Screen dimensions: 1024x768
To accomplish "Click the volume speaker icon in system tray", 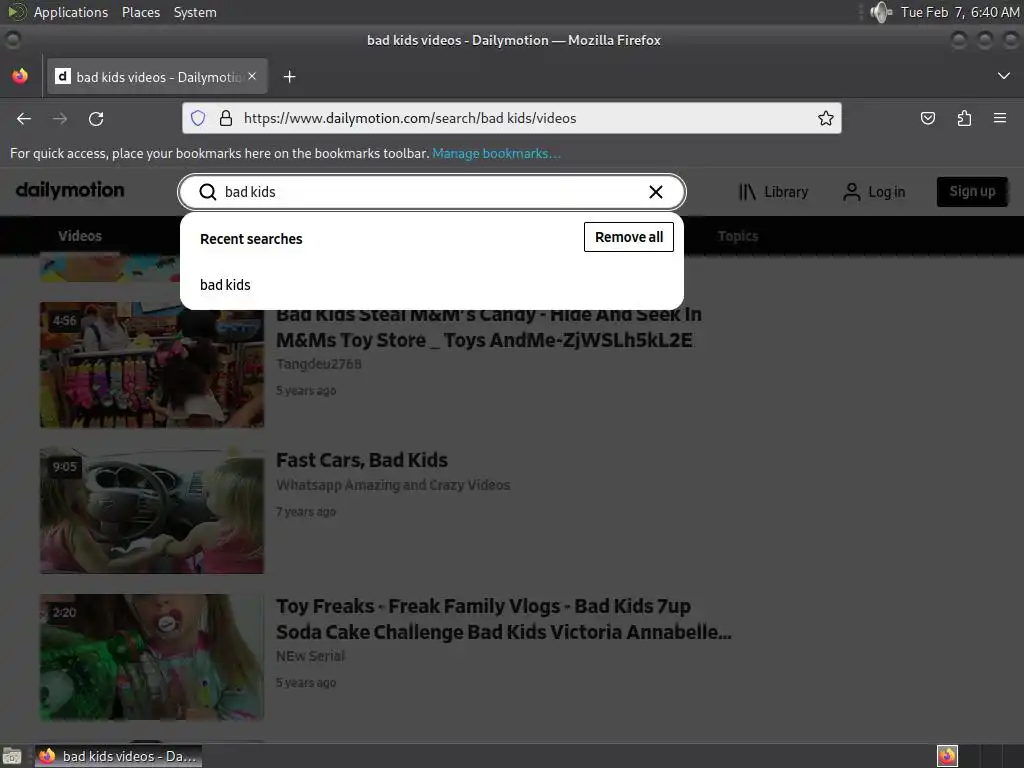I will pos(880,12).
